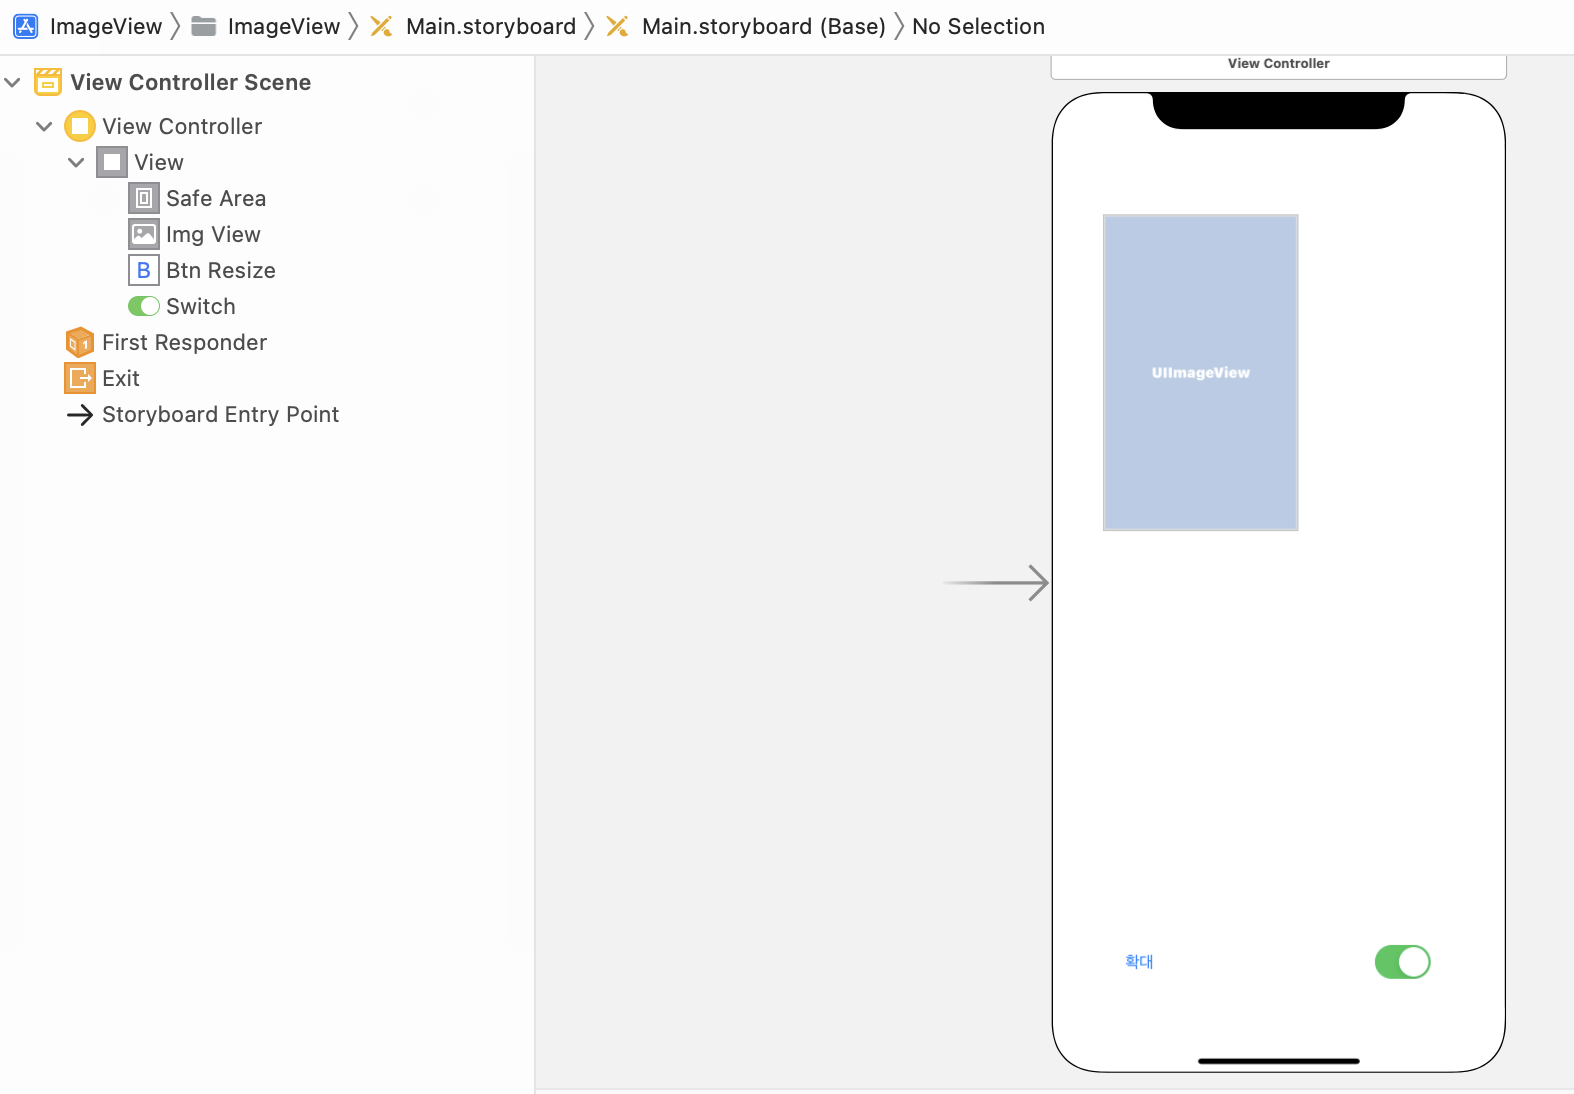The image size is (1574, 1094).
Task: Open the Main.storyboard (Base) breadcrumb item
Action: tap(764, 26)
